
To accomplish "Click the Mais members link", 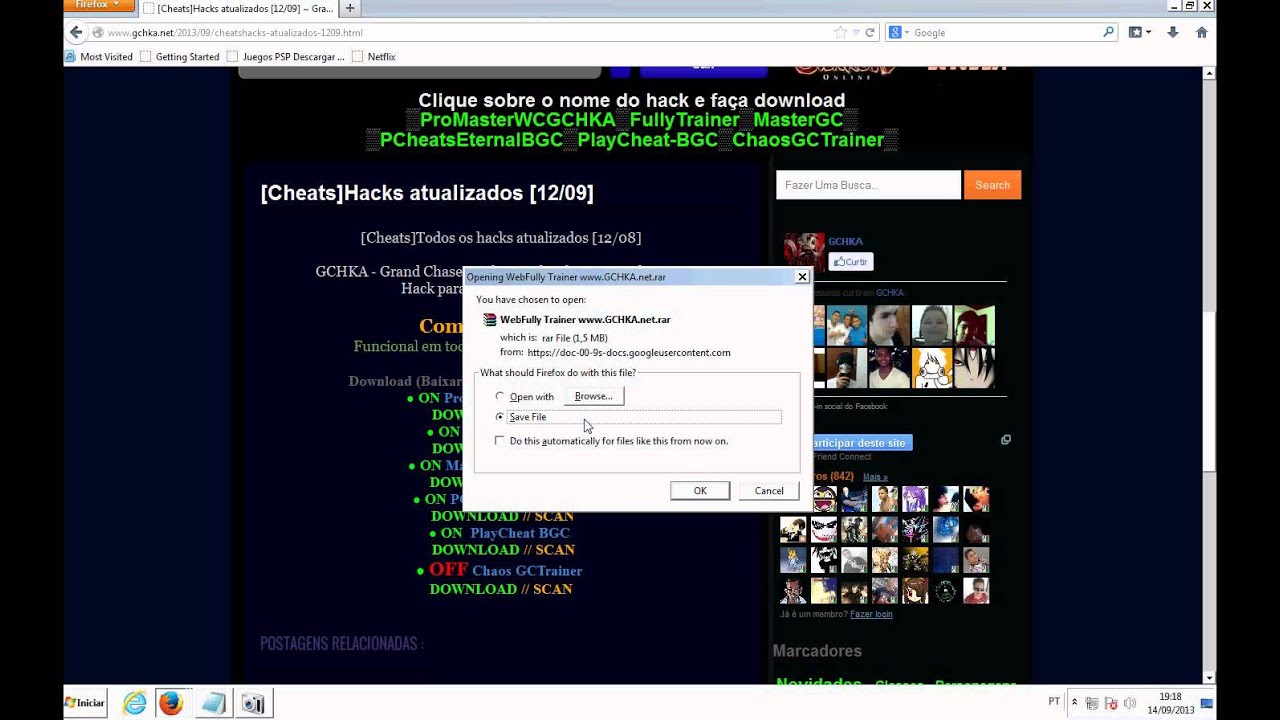I will tap(873, 477).
